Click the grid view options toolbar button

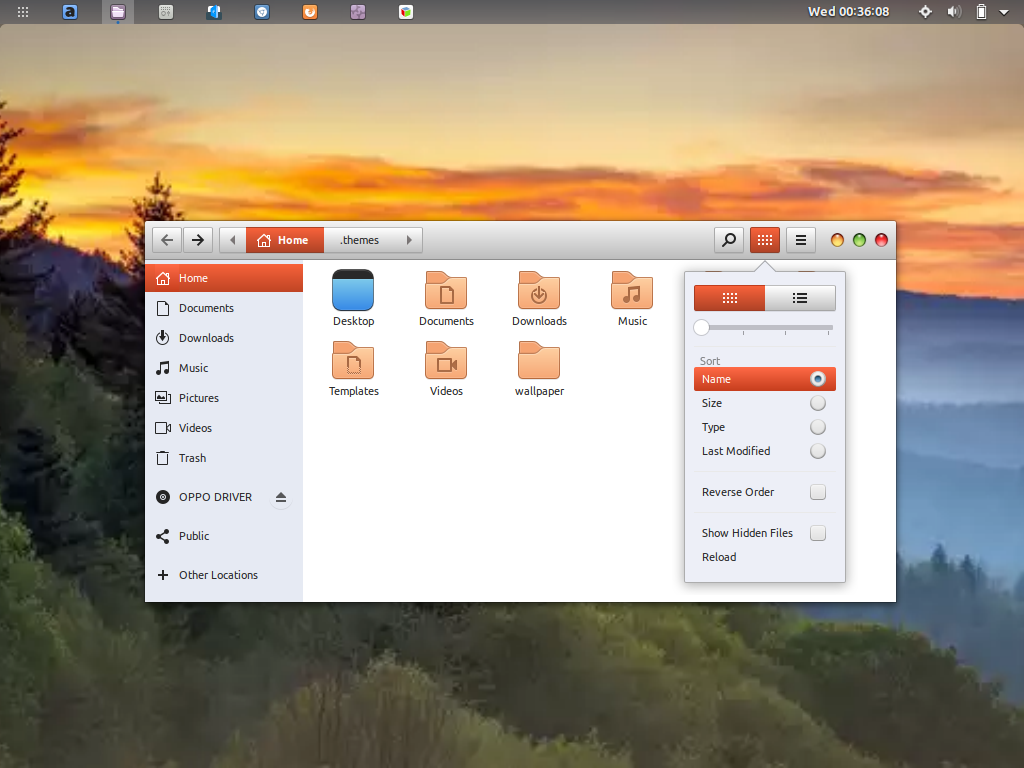tap(765, 240)
